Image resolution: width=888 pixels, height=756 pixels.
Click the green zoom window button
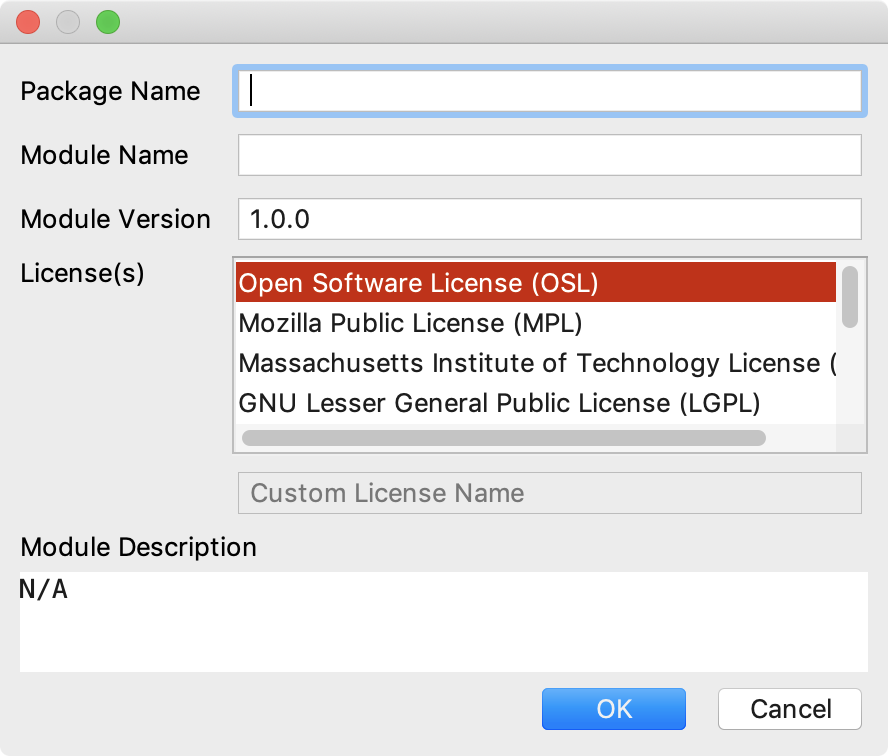108,22
